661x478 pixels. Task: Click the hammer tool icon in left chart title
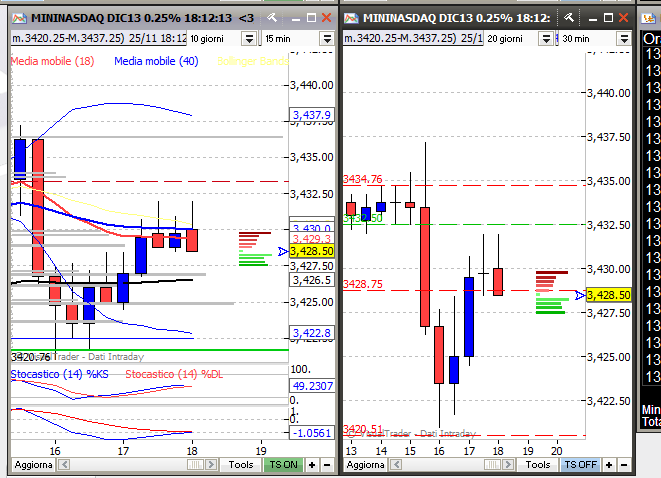click(272, 18)
